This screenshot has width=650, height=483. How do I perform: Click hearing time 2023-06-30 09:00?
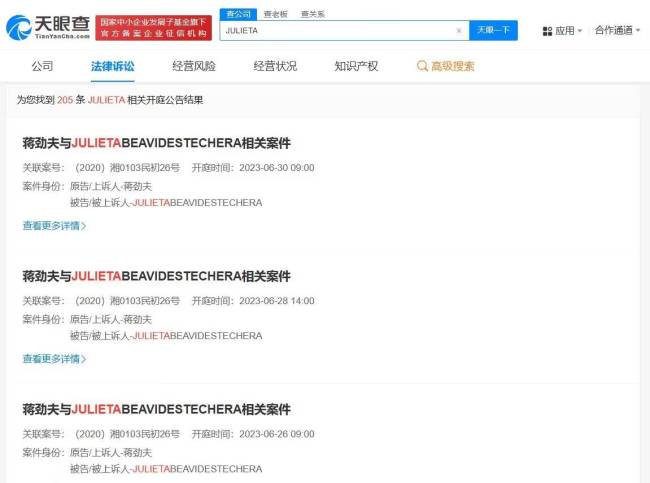click(x=276, y=168)
